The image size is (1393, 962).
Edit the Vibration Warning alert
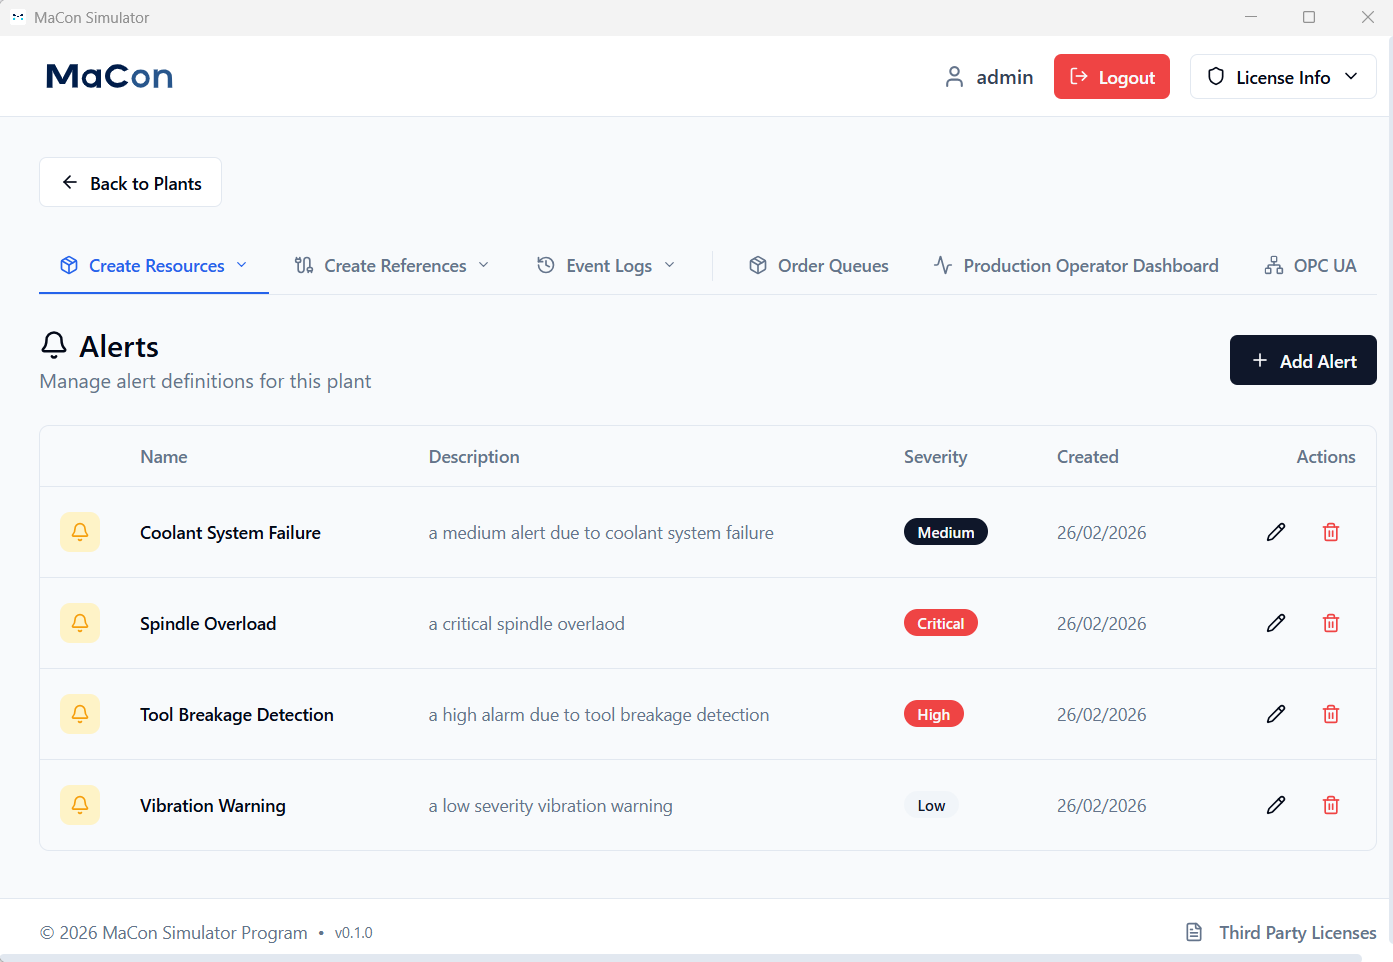pos(1275,805)
